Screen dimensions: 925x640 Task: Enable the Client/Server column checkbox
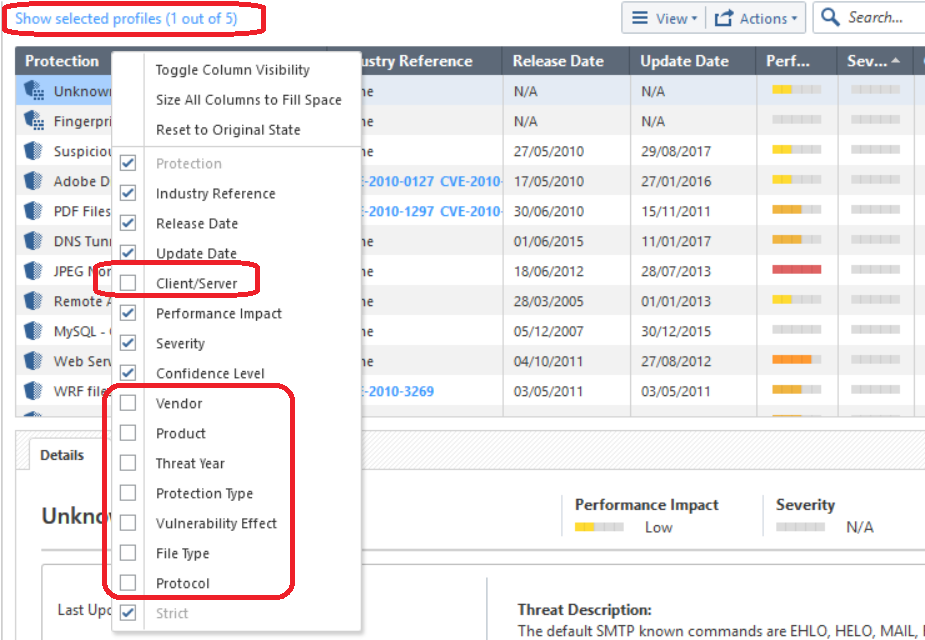(x=128, y=282)
